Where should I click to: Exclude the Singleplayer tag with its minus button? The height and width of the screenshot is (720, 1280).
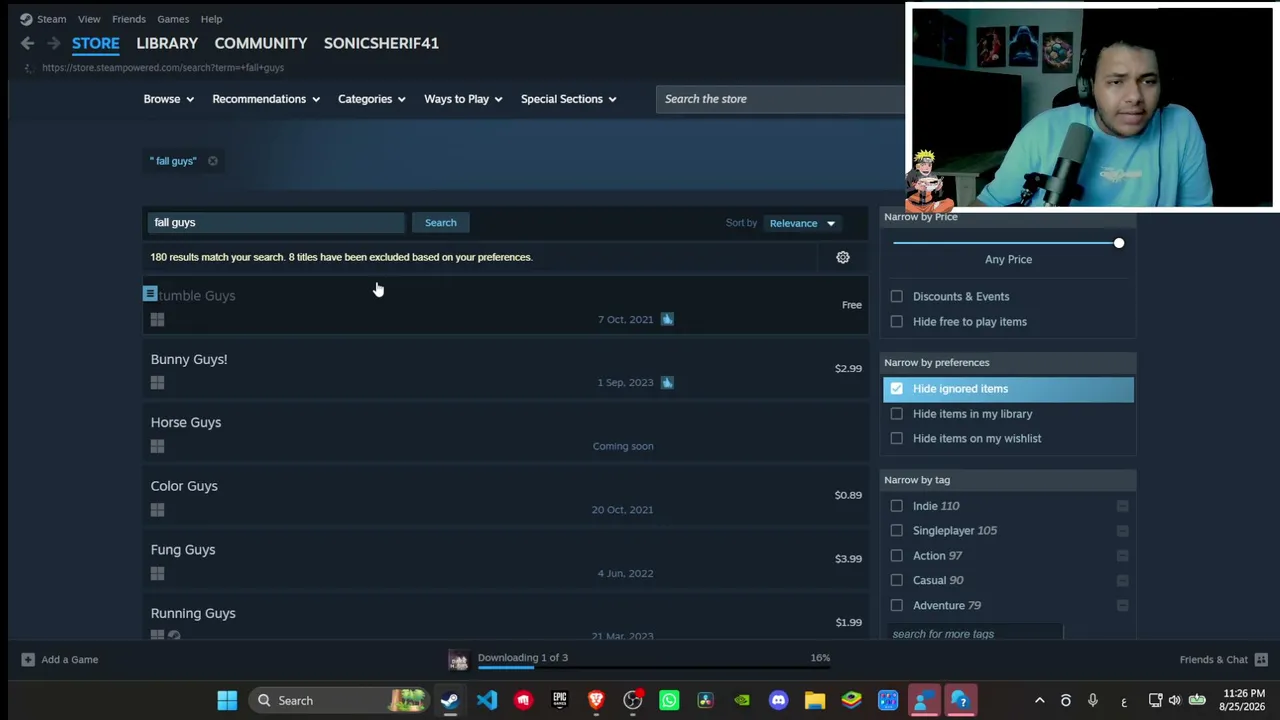pos(1122,531)
